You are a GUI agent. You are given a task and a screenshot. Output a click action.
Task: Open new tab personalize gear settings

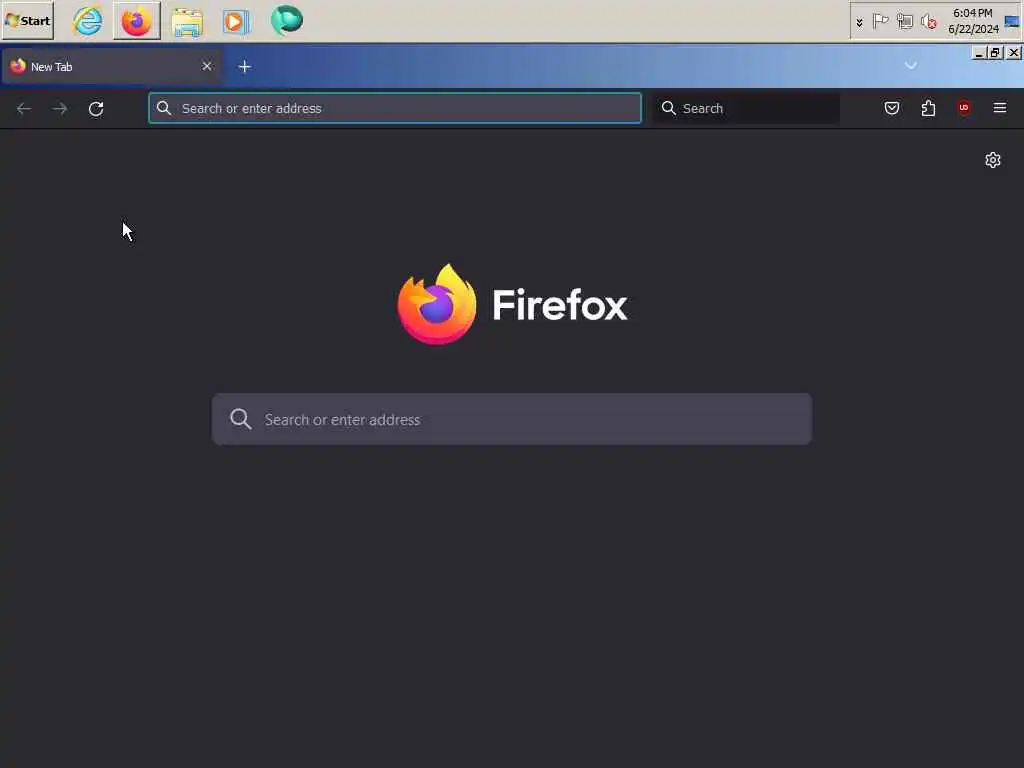click(993, 160)
